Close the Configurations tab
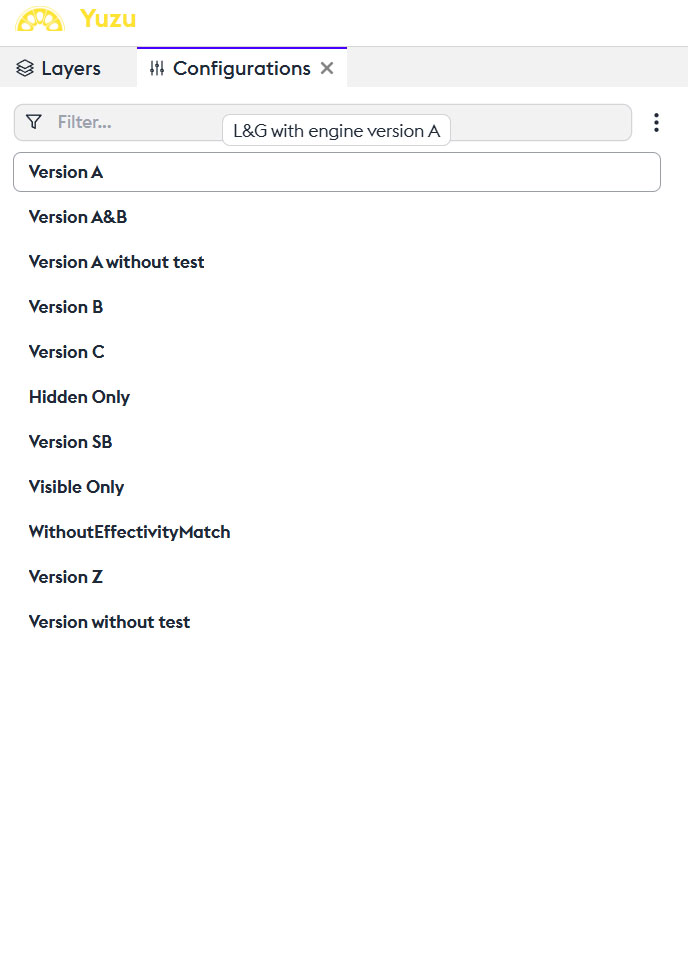 click(327, 69)
